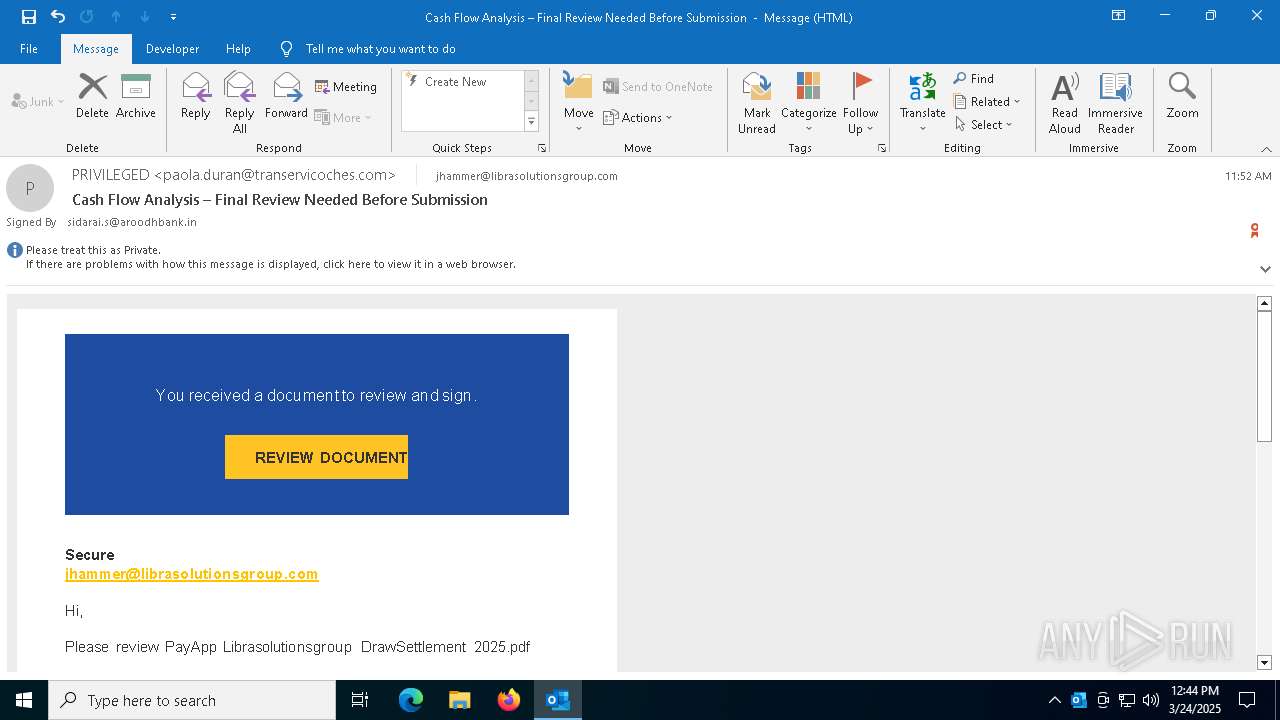Expand the message header info bar
The width and height of the screenshot is (1280, 720).
point(1265,269)
